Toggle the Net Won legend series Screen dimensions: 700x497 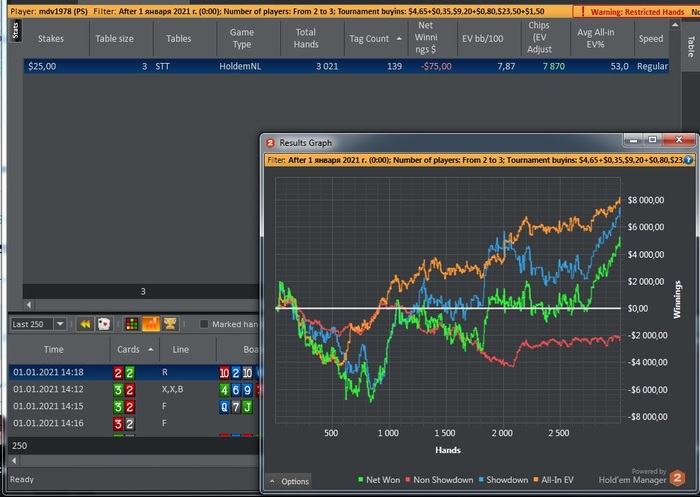(379, 480)
